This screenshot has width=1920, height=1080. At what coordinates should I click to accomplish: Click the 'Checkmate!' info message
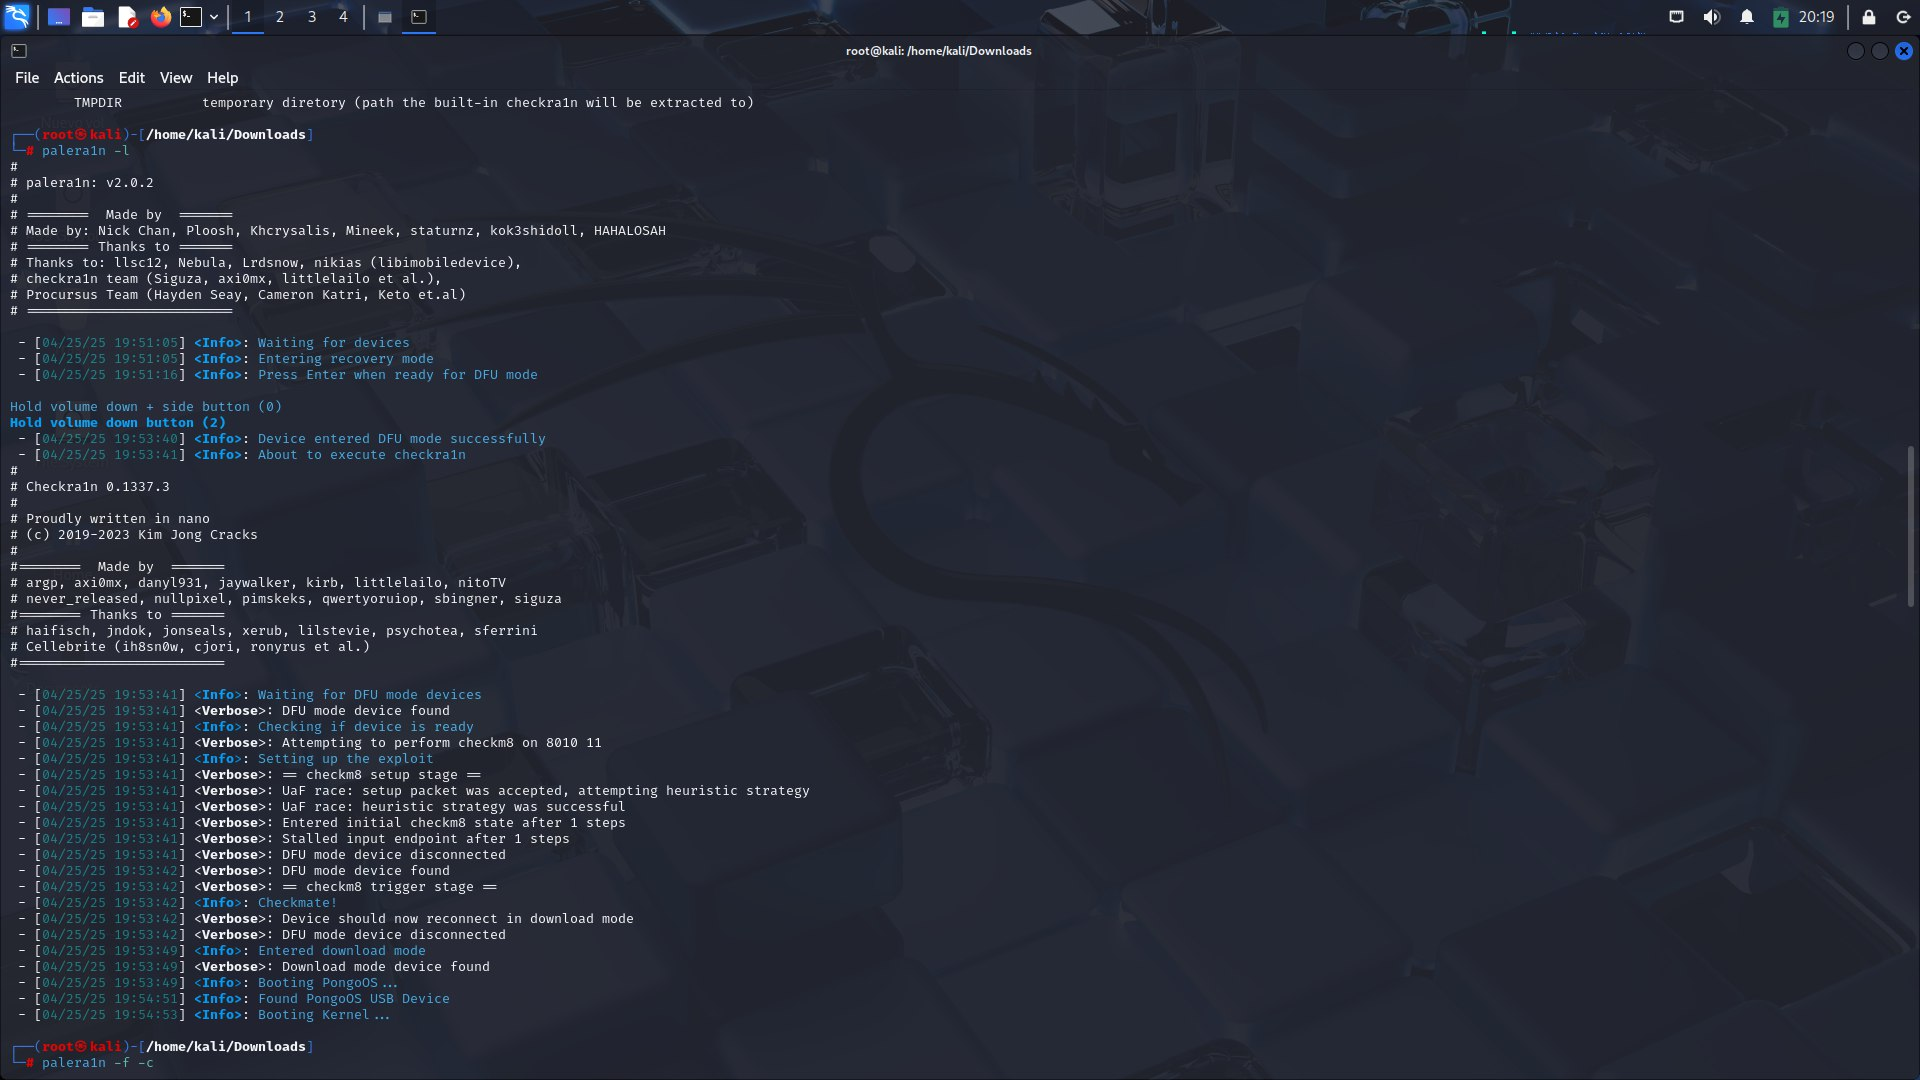click(x=297, y=903)
